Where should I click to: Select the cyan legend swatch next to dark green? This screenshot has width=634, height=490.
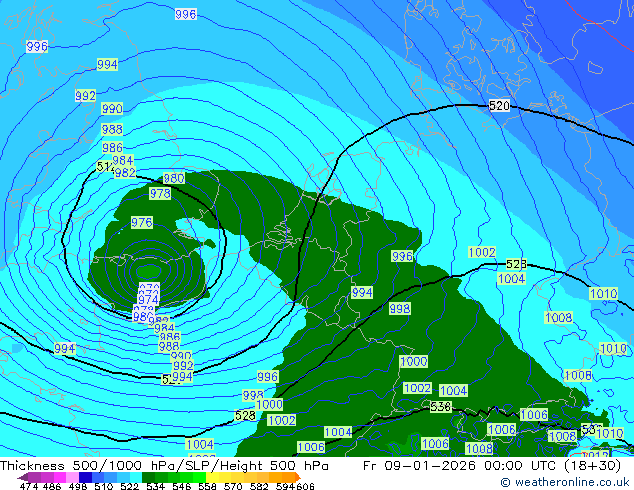[136, 477]
